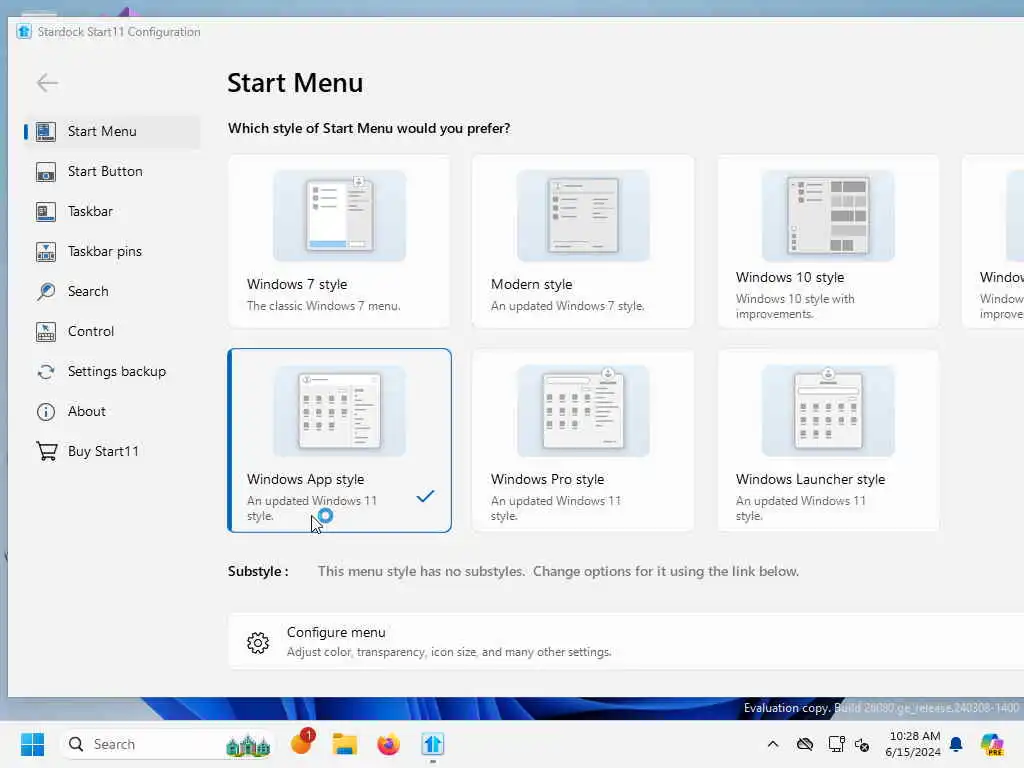
Task: Click the Start11 app taskbar icon
Action: pos(432,744)
